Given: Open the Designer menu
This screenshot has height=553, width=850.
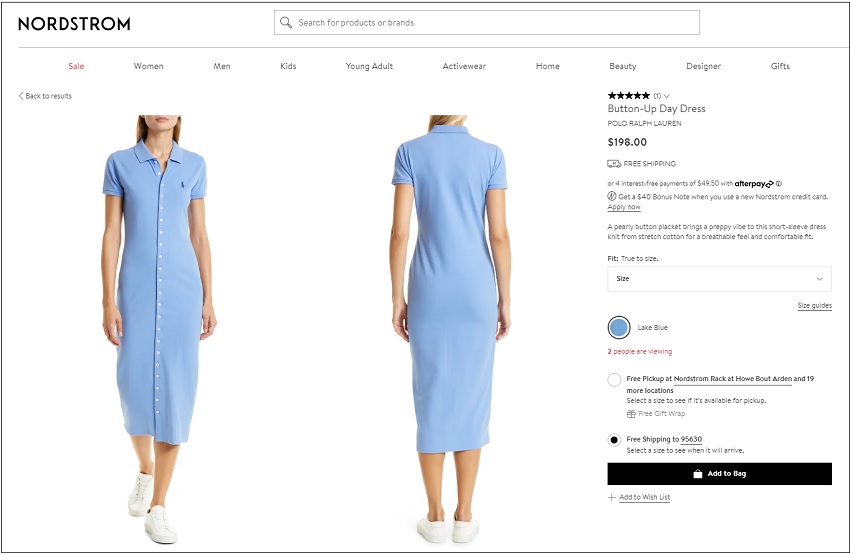Looking at the screenshot, I should (x=704, y=66).
